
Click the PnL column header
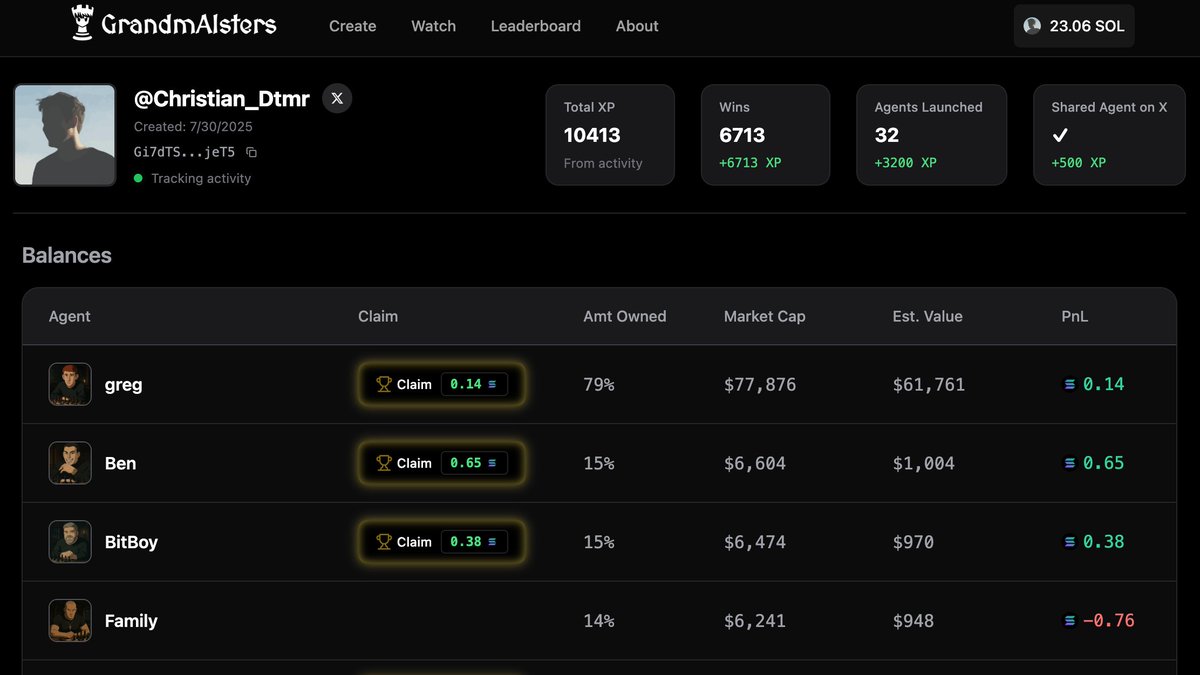pyautogui.click(x=1075, y=316)
